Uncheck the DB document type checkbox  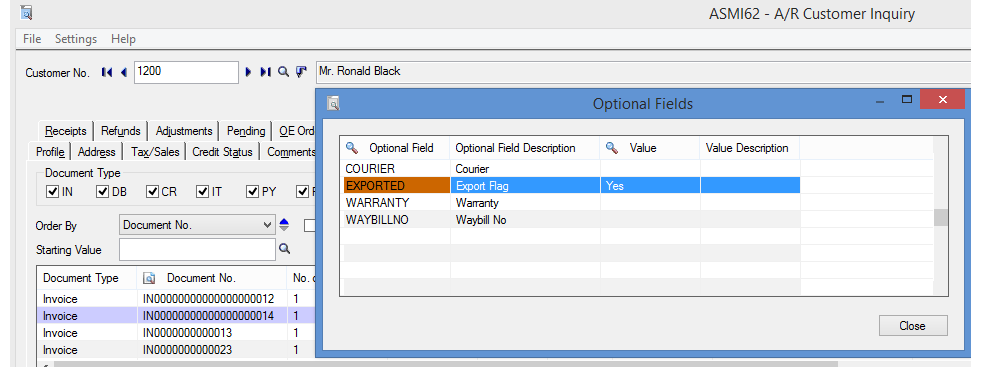pos(103,191)
